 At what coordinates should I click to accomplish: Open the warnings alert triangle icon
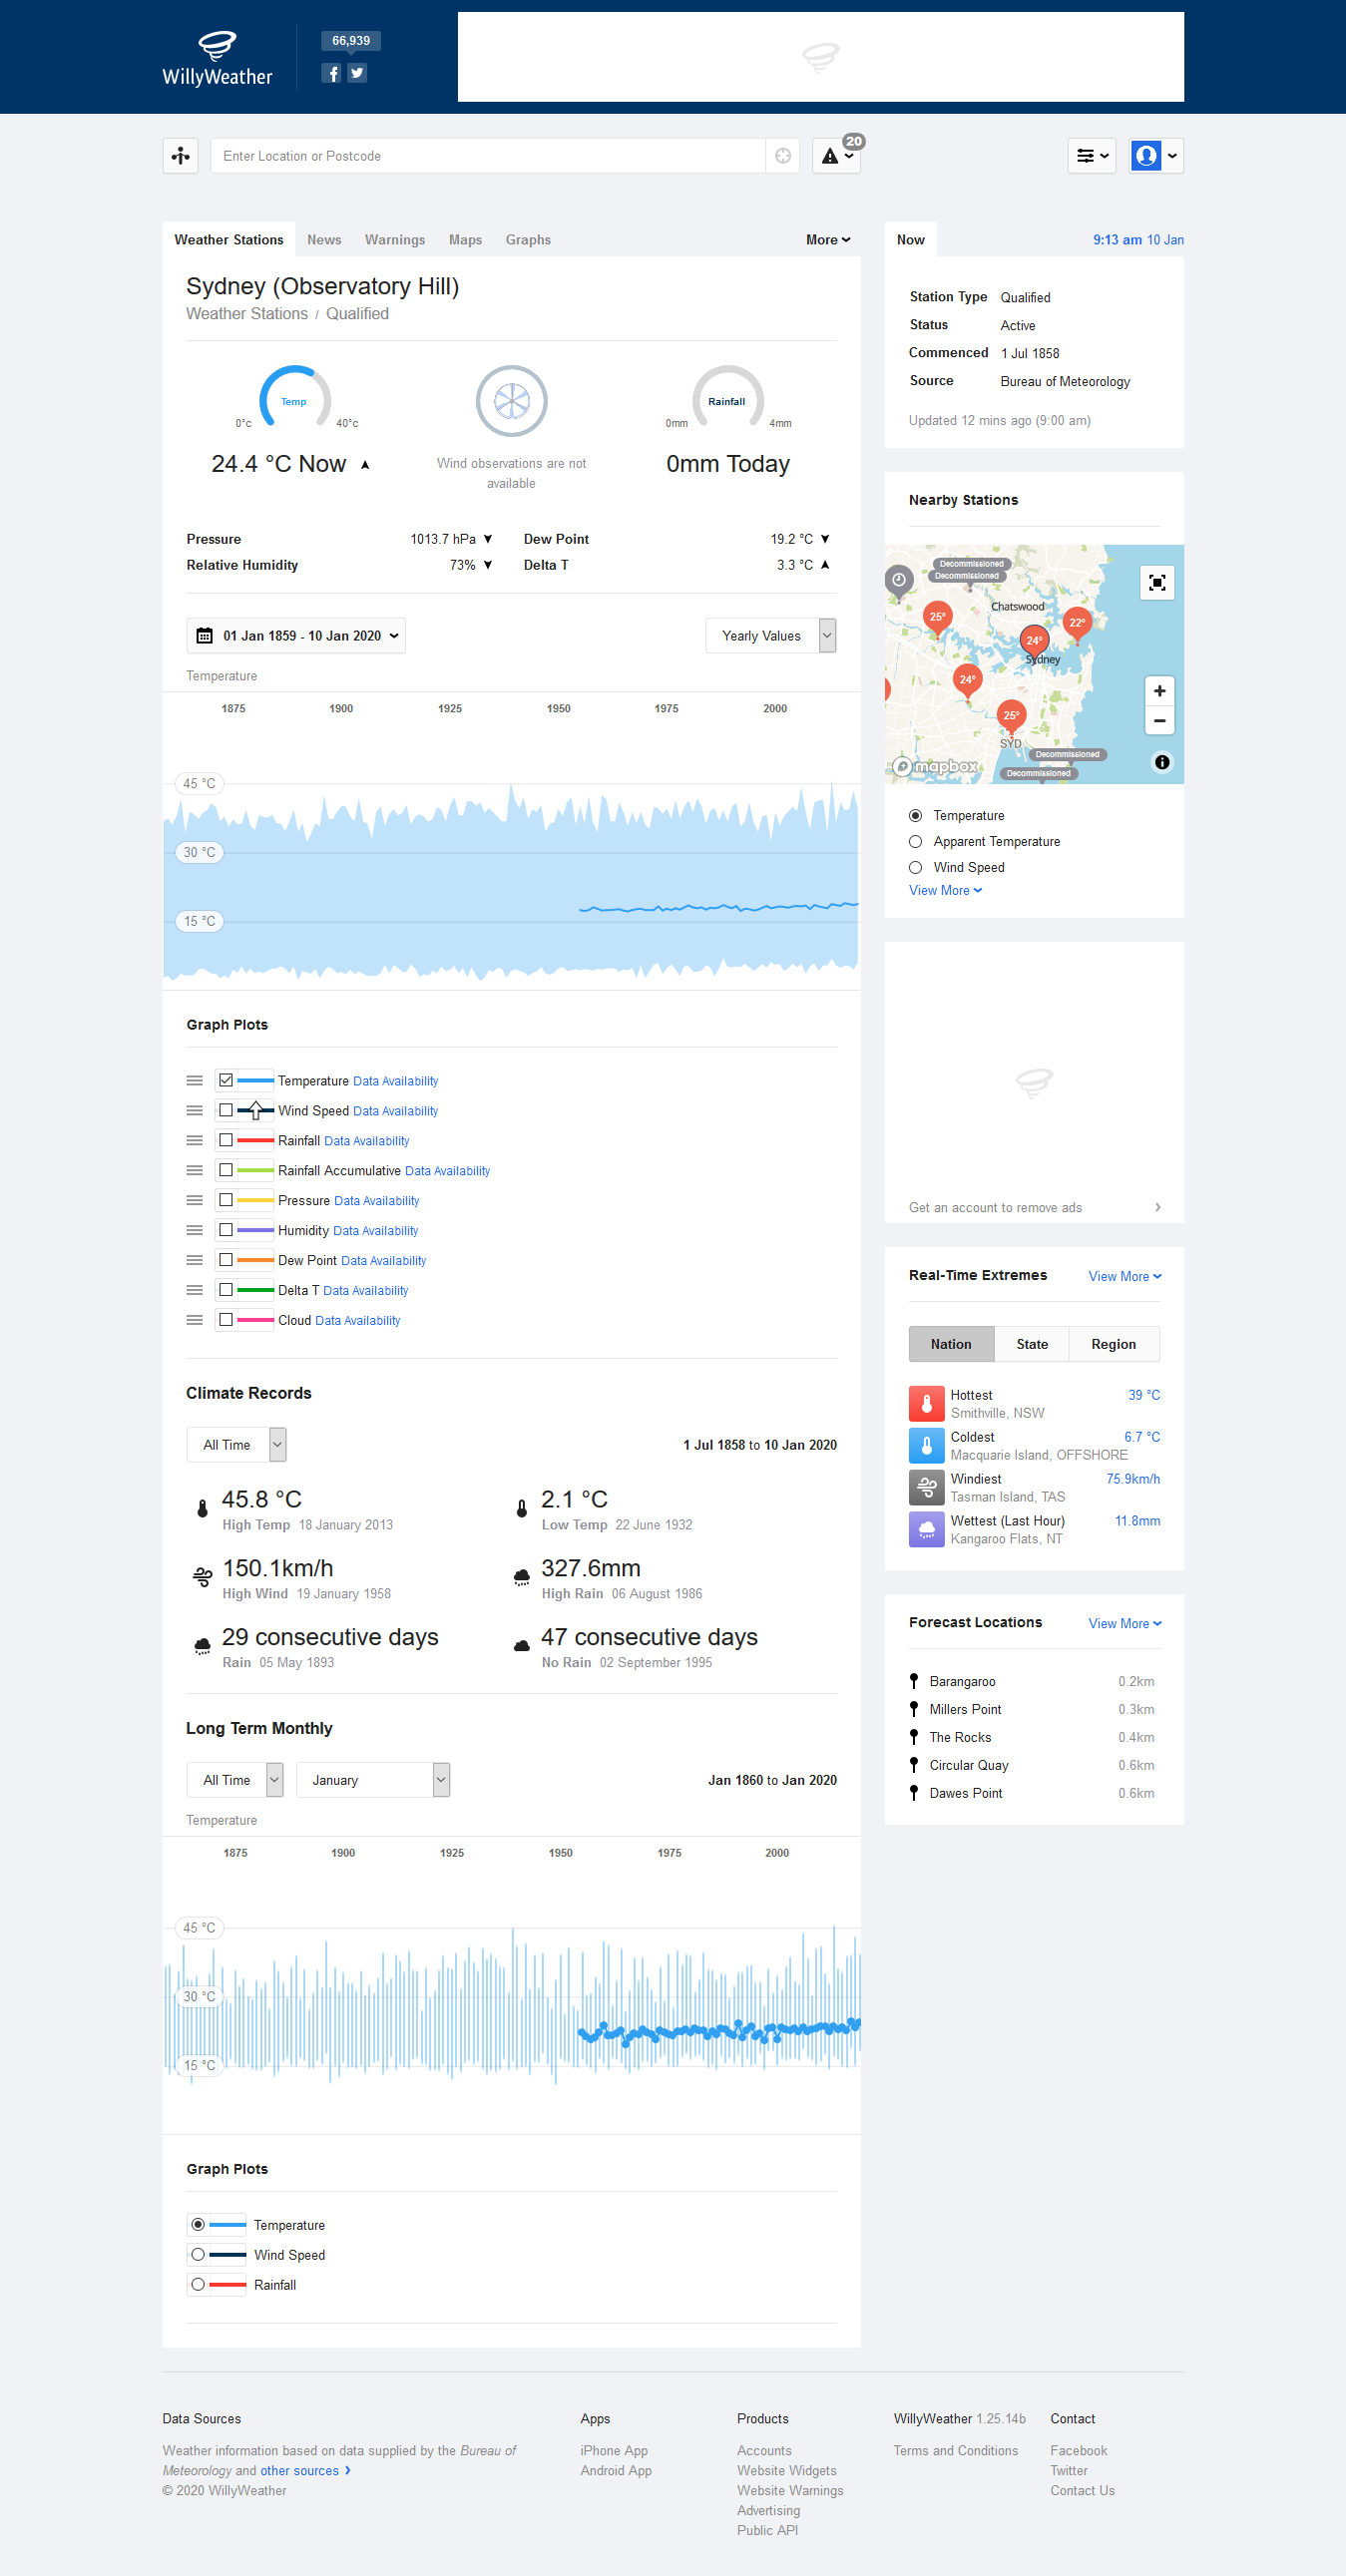point(836,156)
